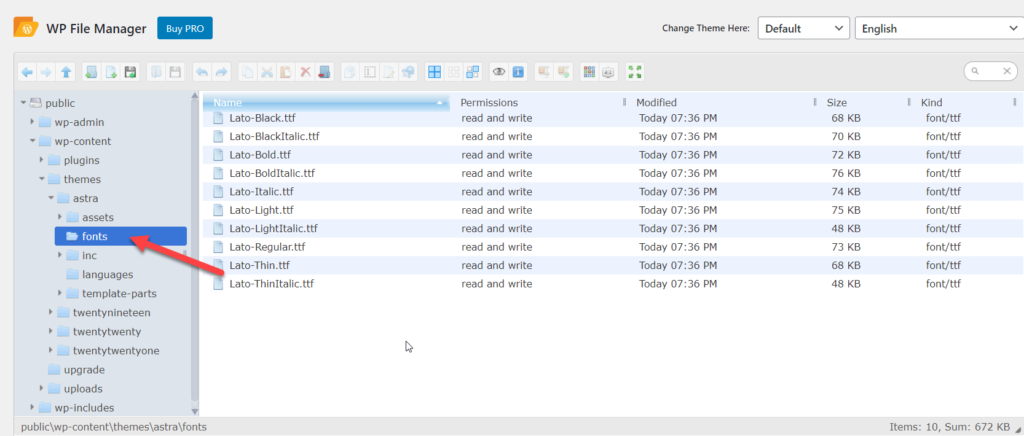1024x436 pixels.
Task: Open the Sort options icon
Action: 608,72
